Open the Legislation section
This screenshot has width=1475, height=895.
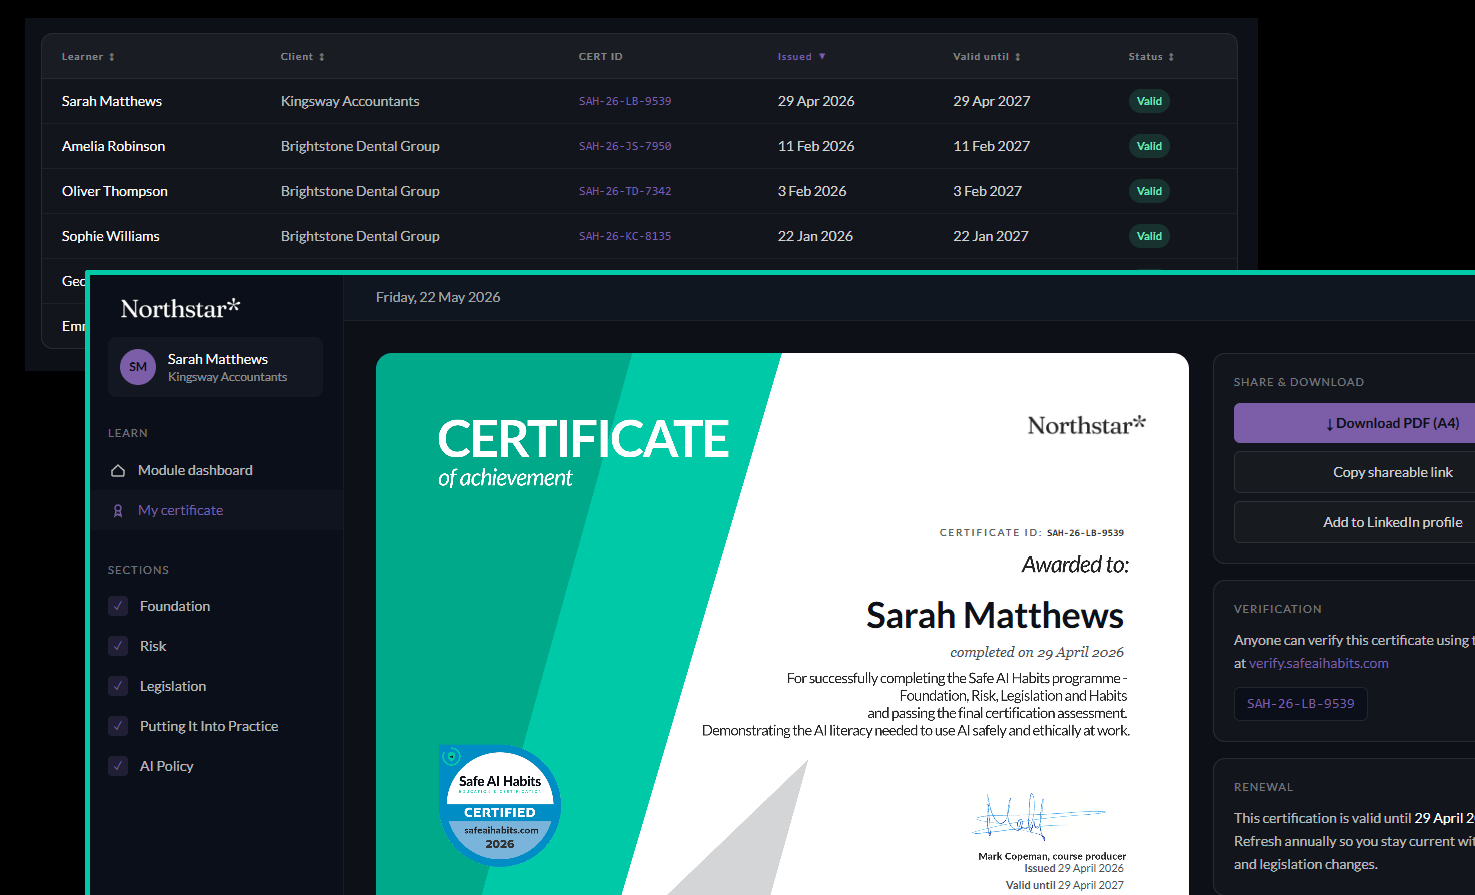tap(173, 686)
